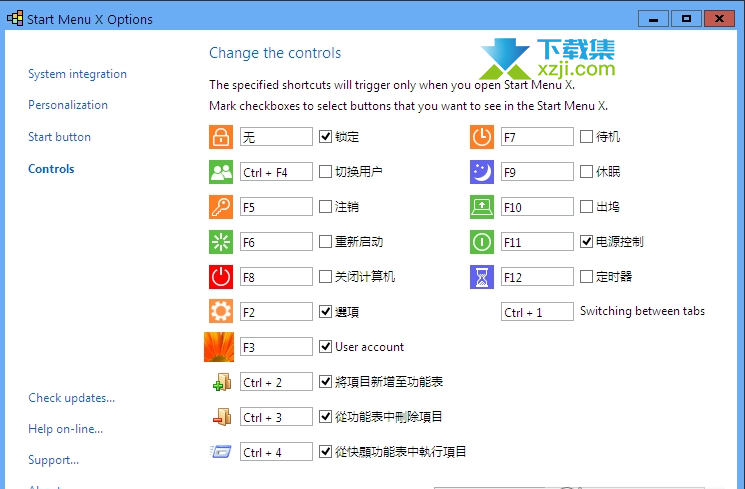Click the orange padlock lock icon
Image resolution: width=745 pixels, height=489 pixels.
(221, 137)
